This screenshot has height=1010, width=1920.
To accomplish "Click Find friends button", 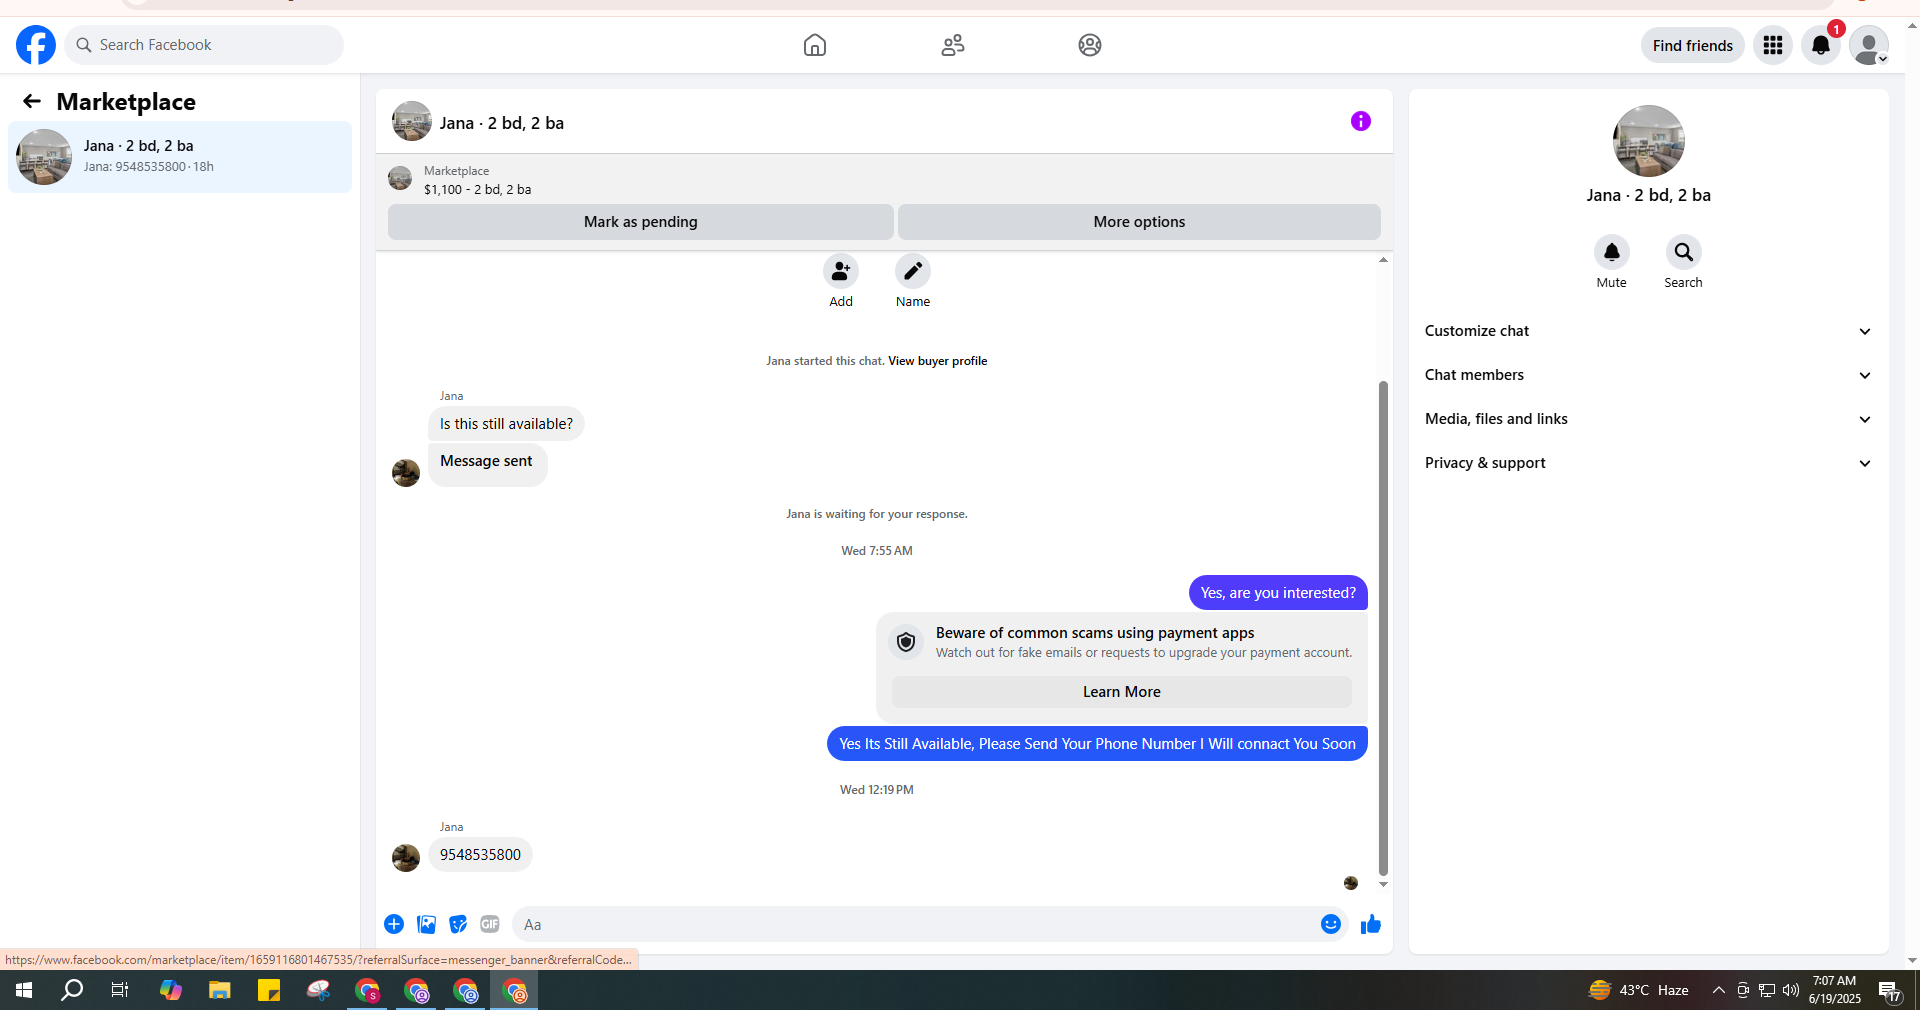I will [x=1693, y=45].
